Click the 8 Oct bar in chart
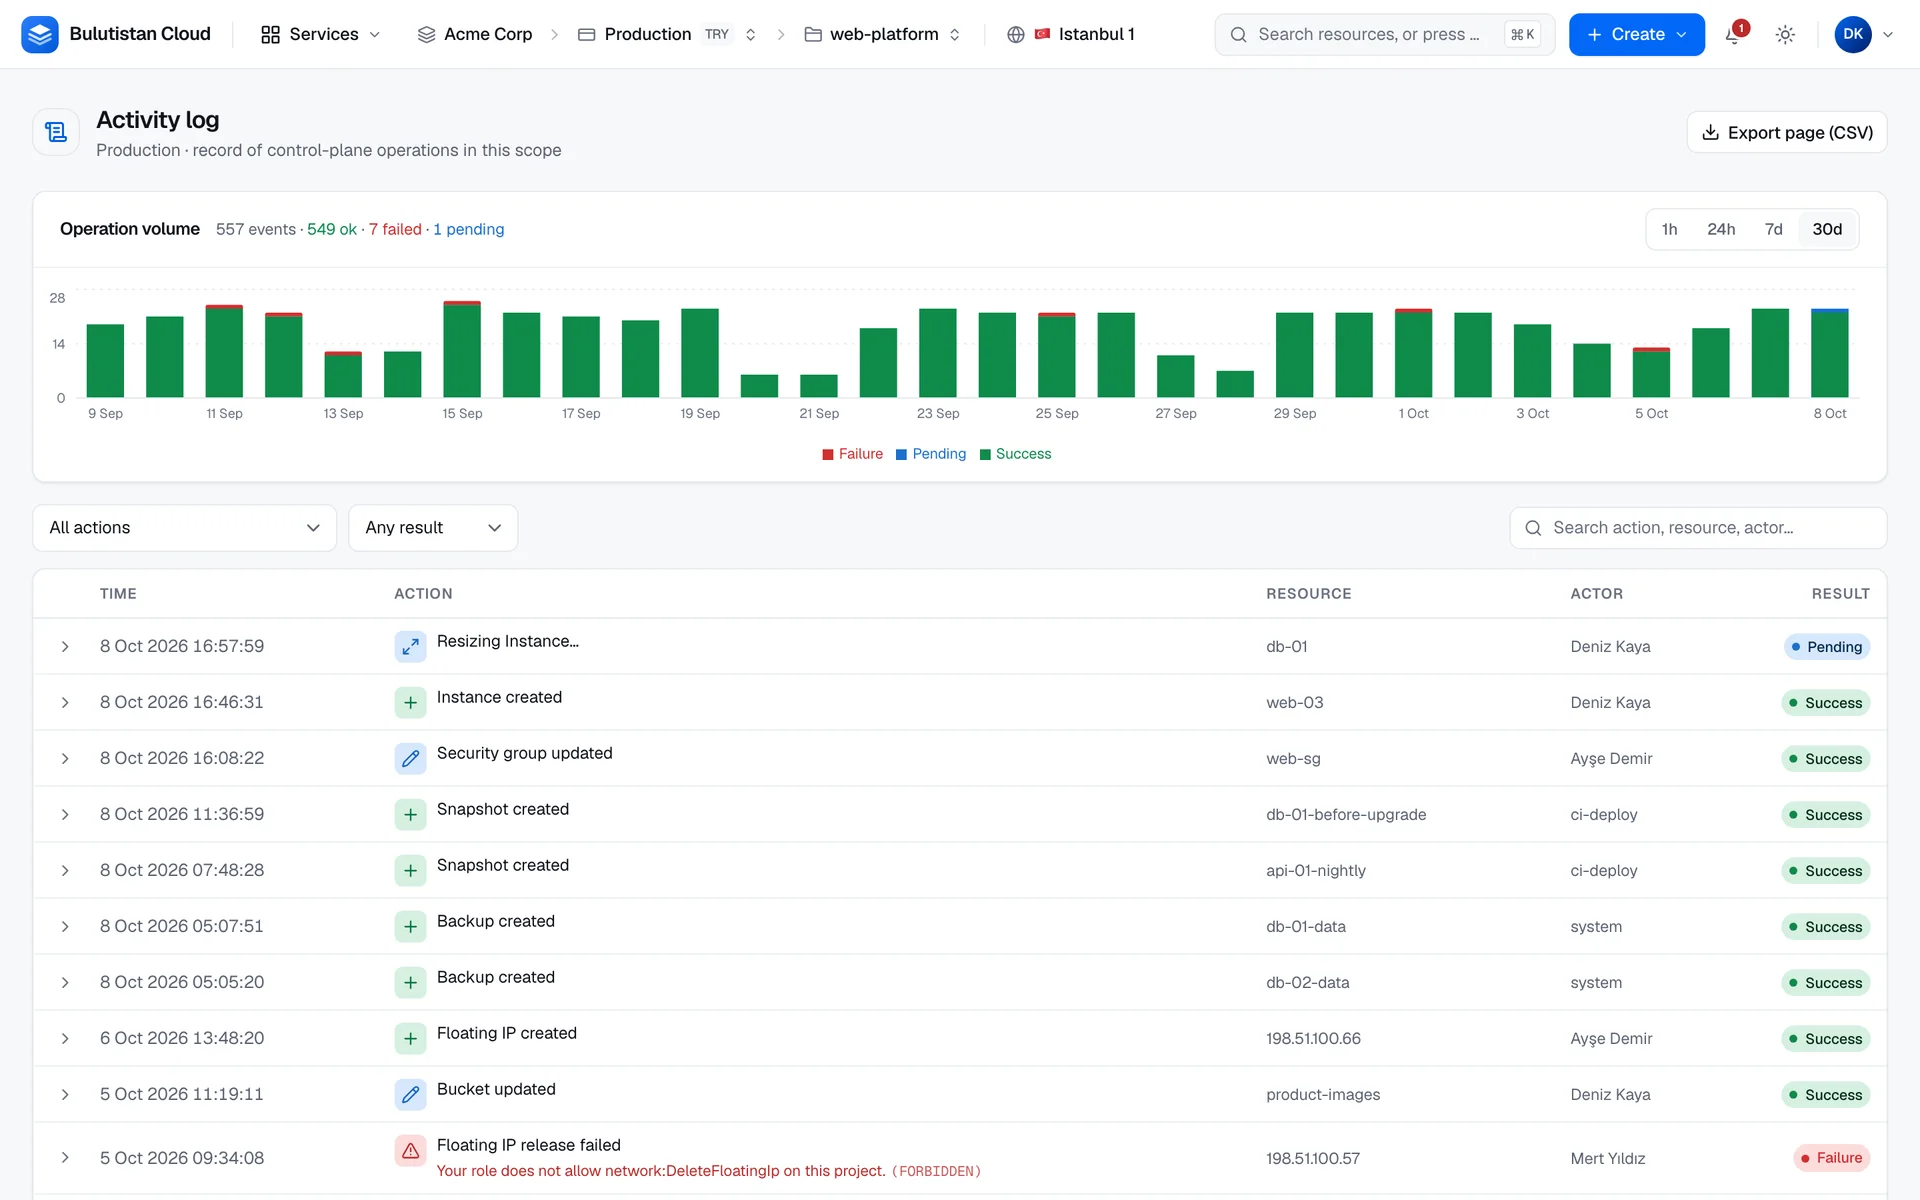The height and width of the screenshot is (1200, 1920). pos(1830,353)
